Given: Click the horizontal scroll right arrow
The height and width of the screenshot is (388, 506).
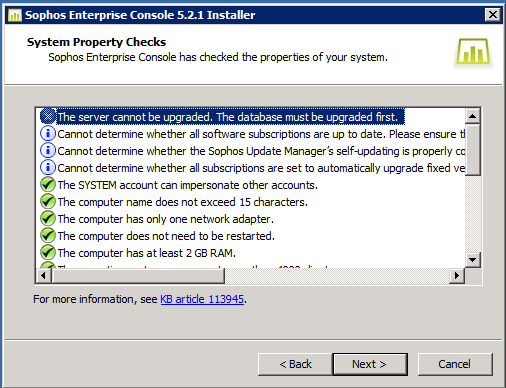Looking at the screenshot, I should 457,276.
